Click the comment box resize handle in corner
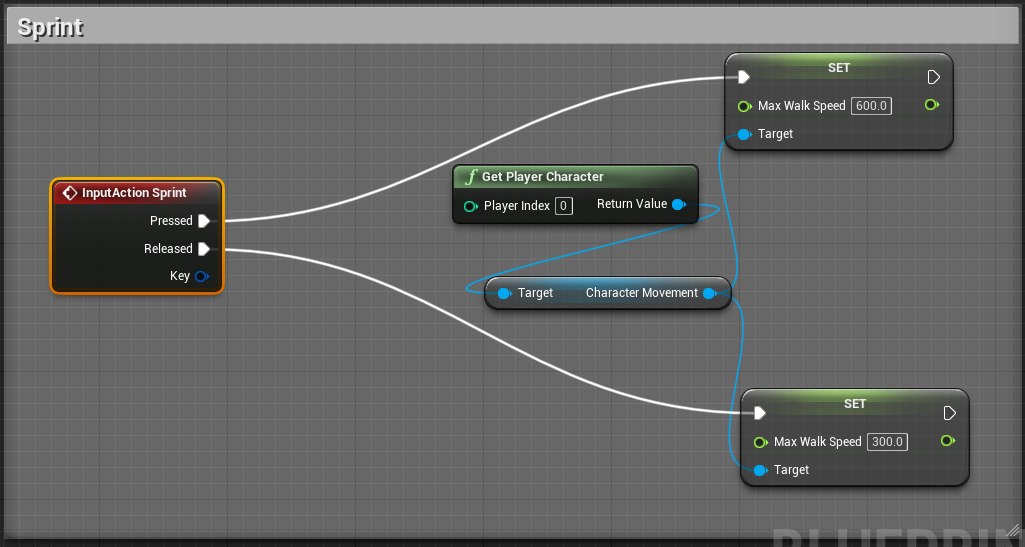 (x=1012, y=530)
